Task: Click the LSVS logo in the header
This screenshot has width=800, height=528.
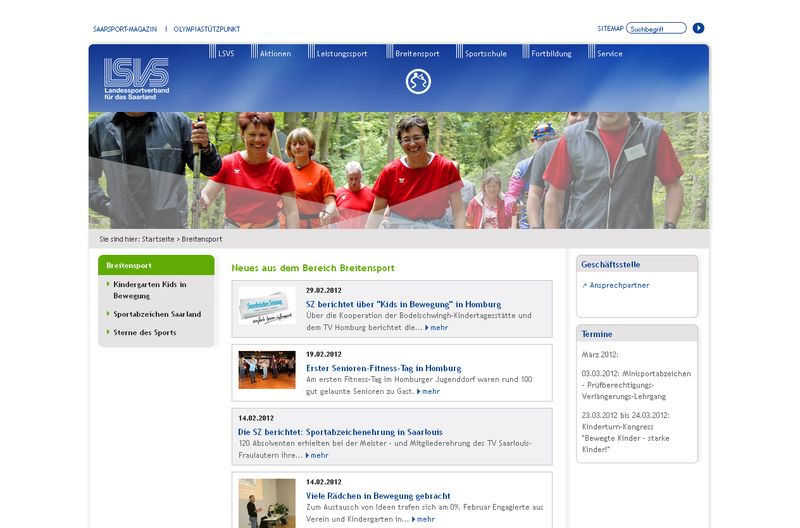Action: [x=136, y=78]
